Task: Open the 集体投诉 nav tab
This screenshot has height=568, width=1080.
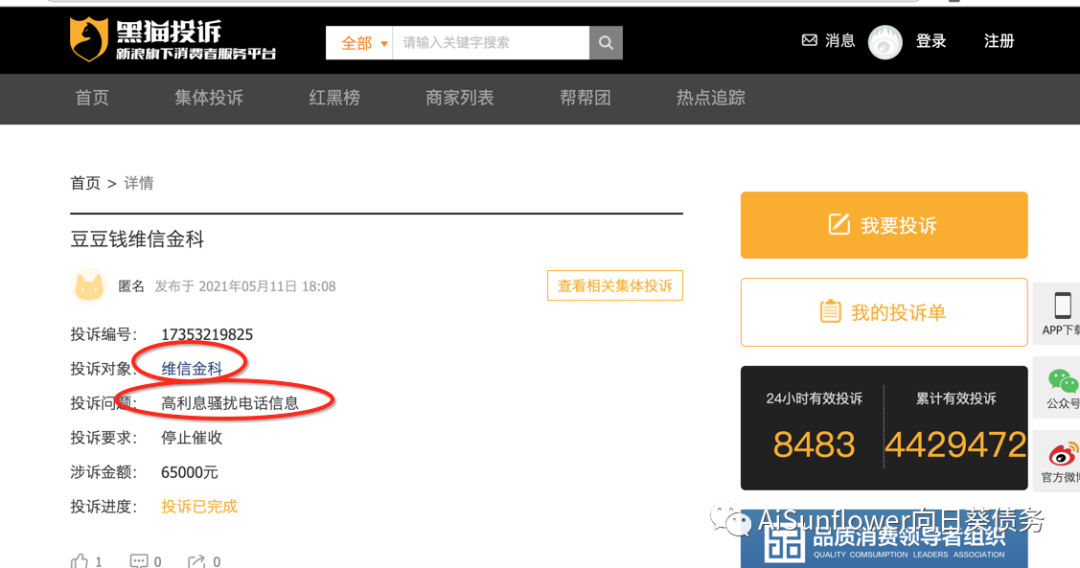Action: (x=209, y=98)
